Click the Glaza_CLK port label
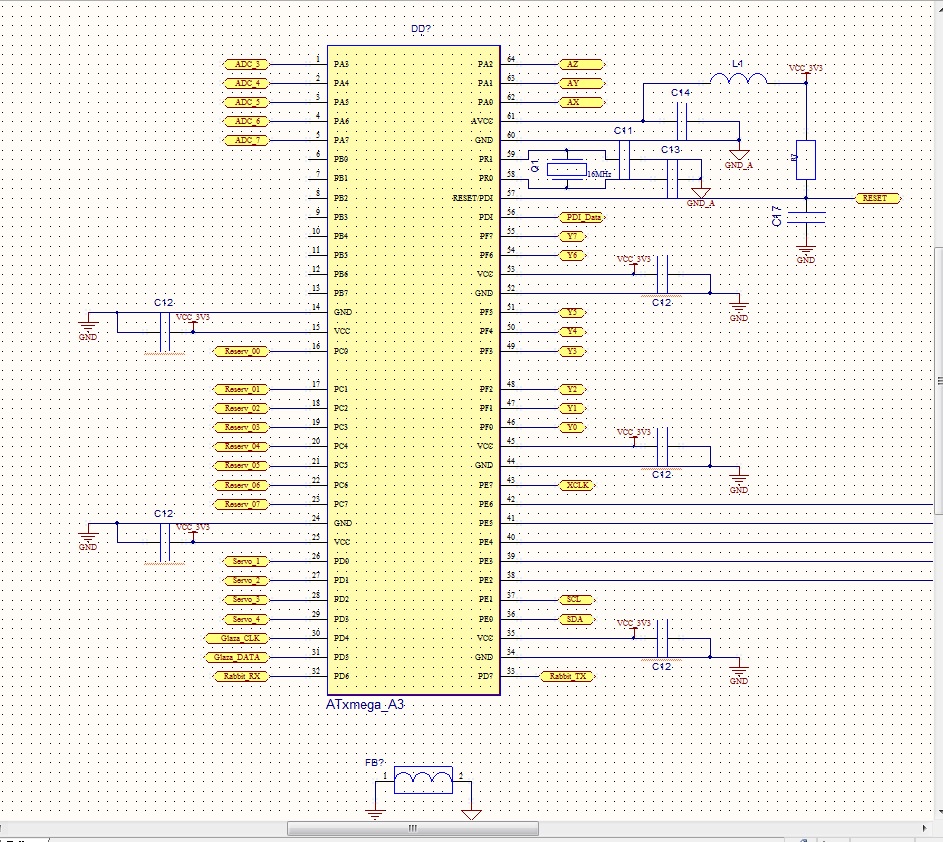The height and width of the screenshot is (842, 943). point(236,638)
